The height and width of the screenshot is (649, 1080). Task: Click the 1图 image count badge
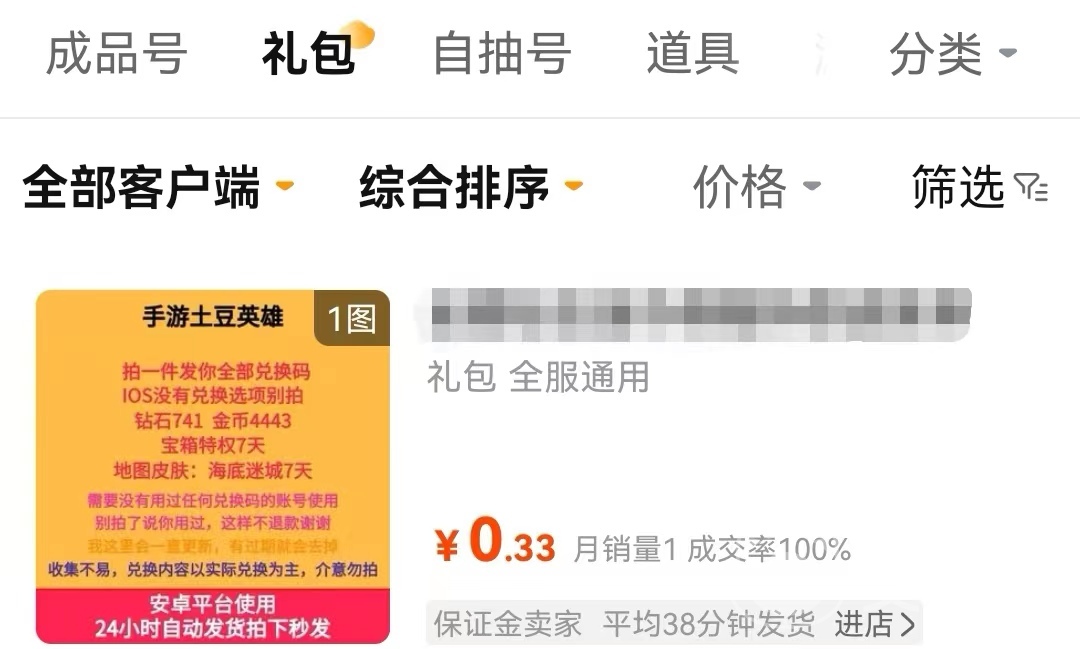(x=352, y=318)
